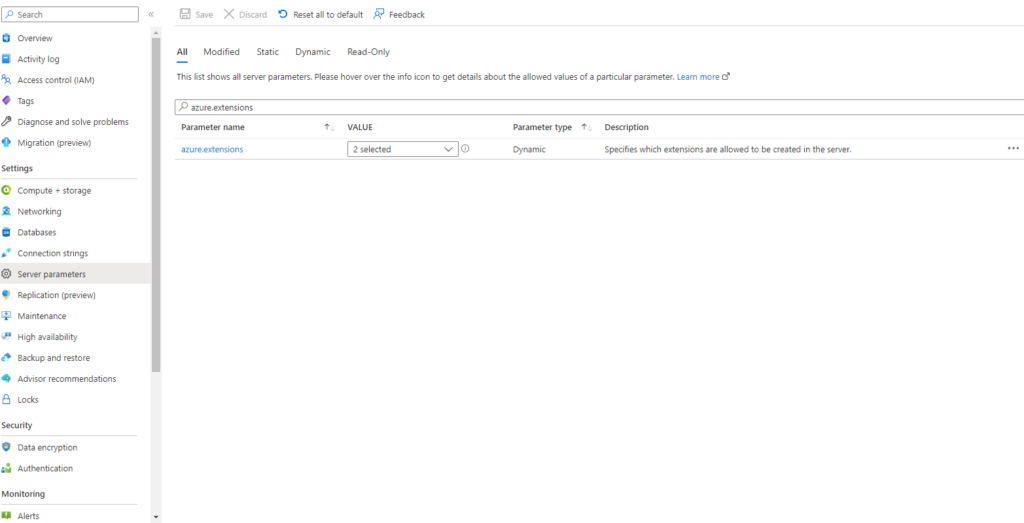Click Reset all to default
Viewport: 1024px width, 523px height.
(320, 14)
